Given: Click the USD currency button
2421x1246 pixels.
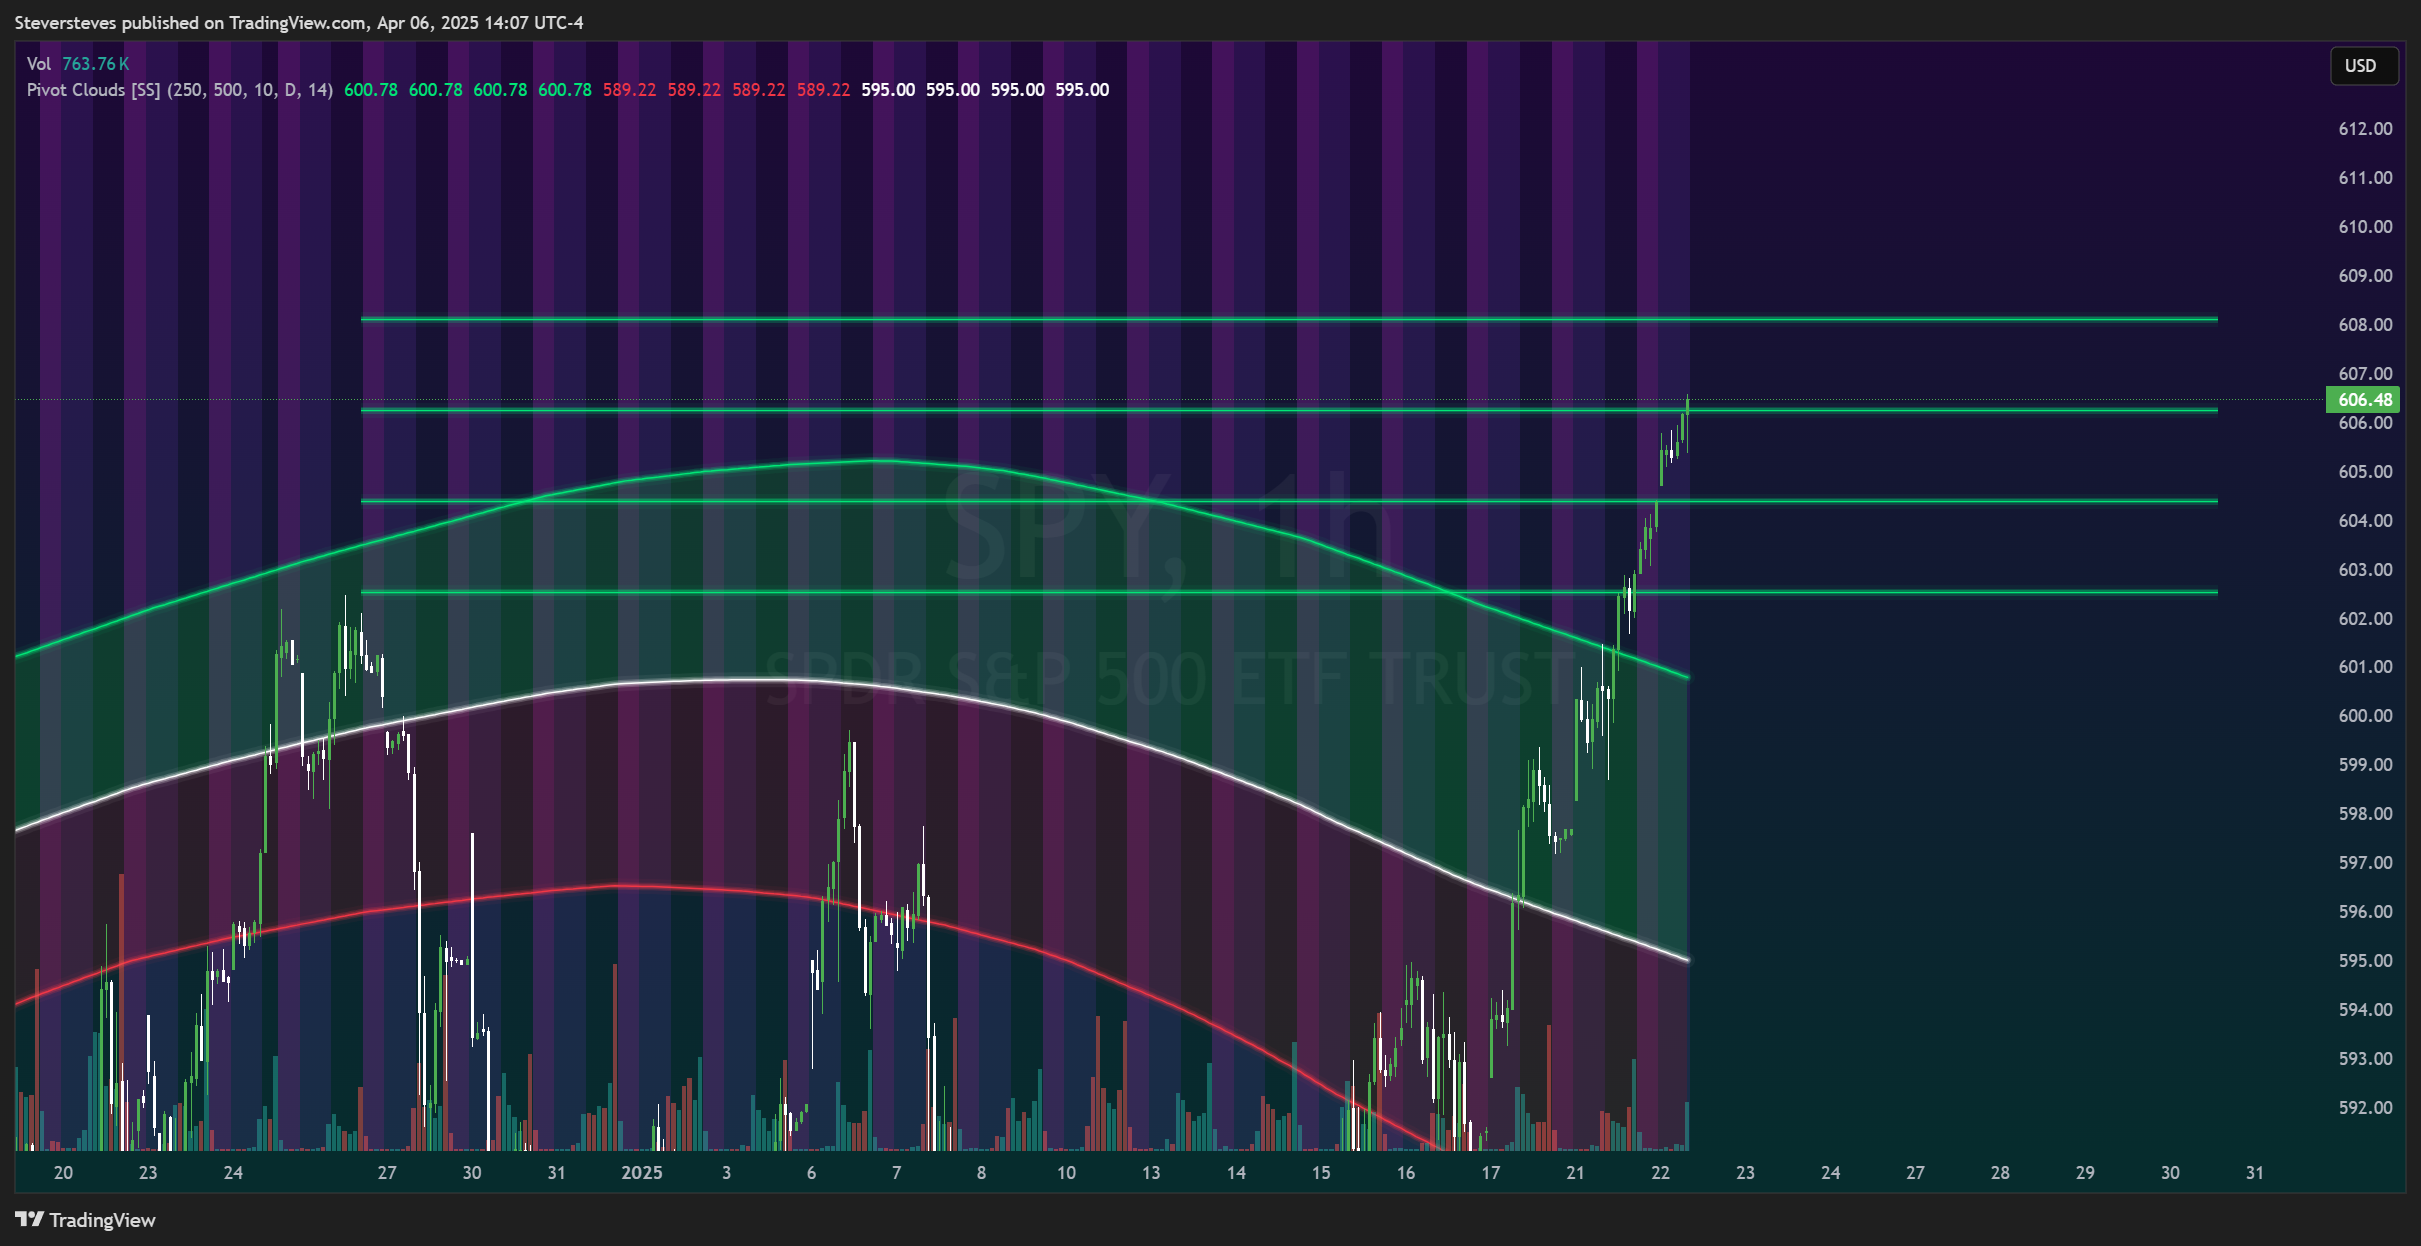Looking at the screenshot, I should pos(2362,66).
